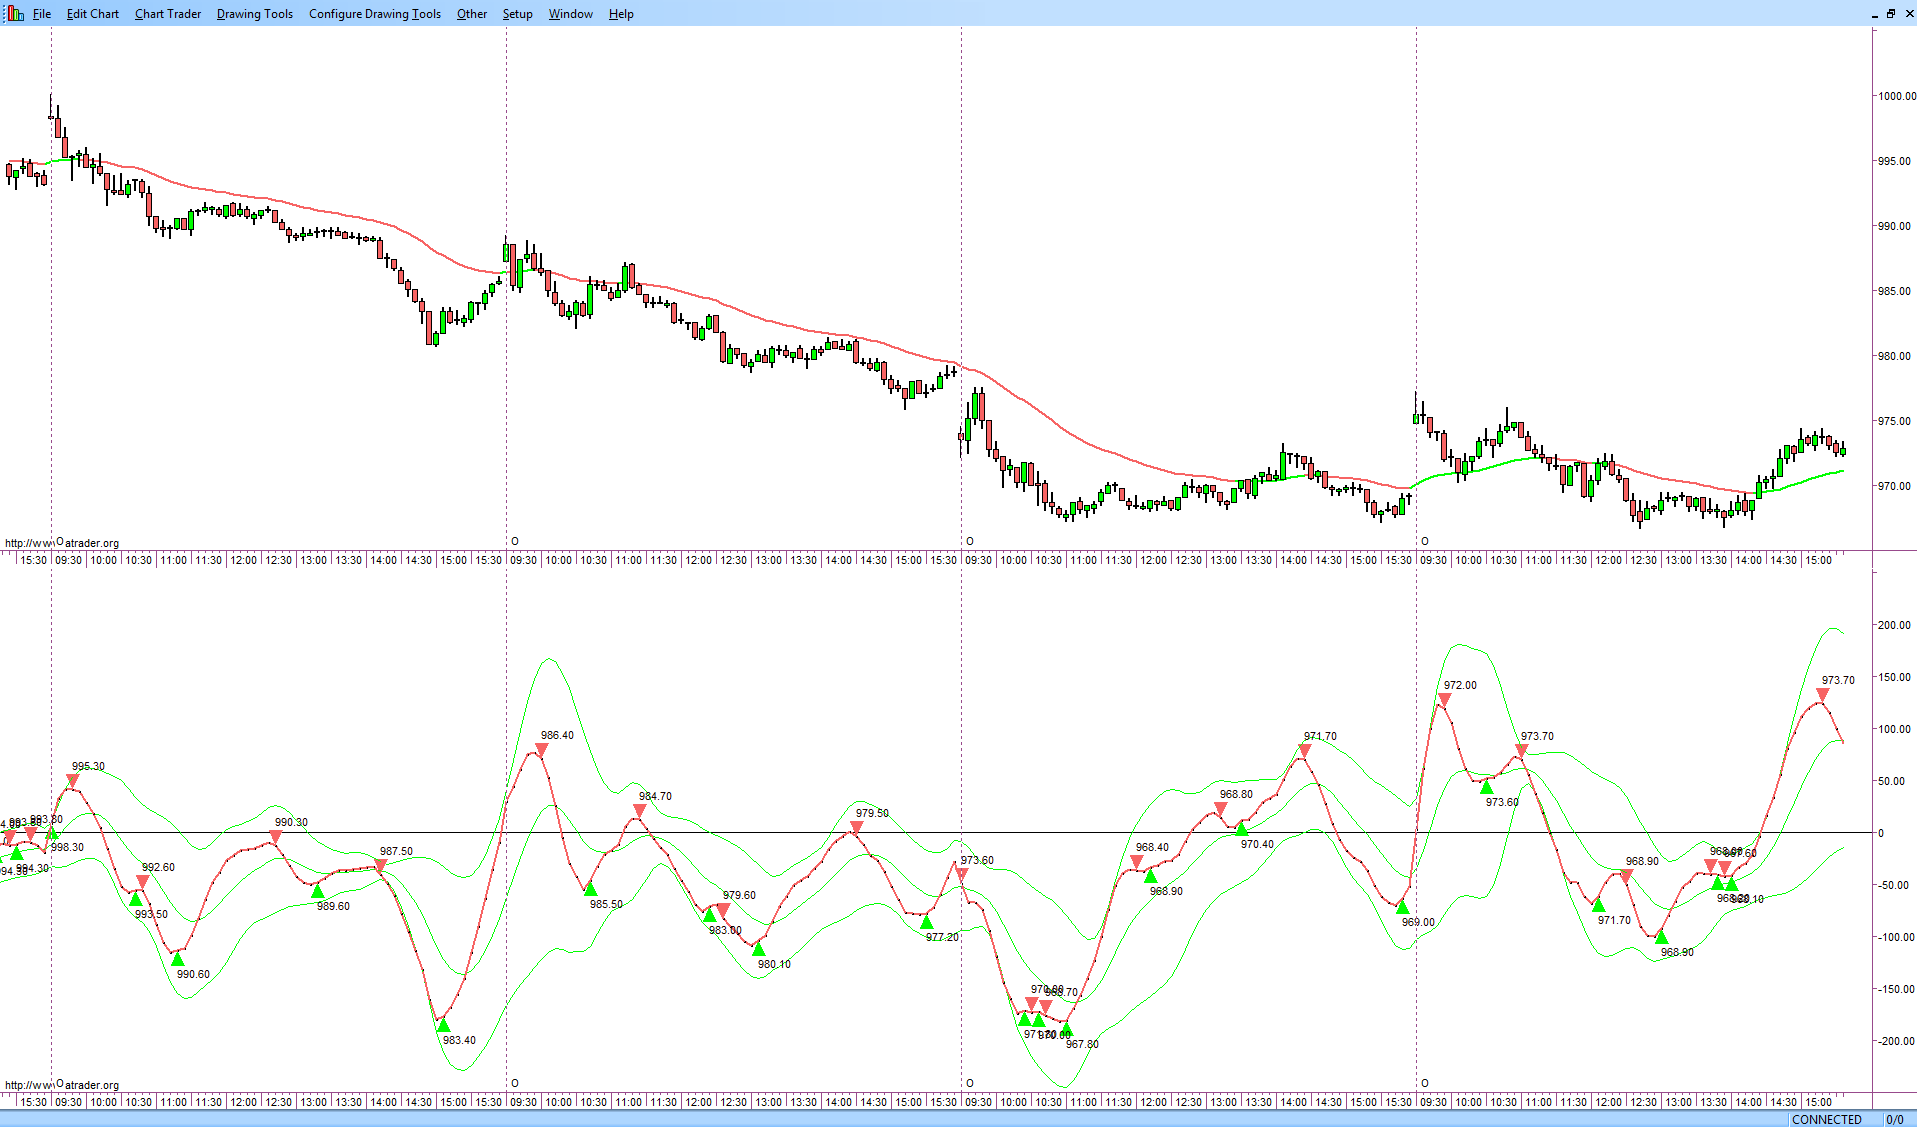Click the chart application icon in menu bar
1917x1127 pixels.
[x=15, y=13]
